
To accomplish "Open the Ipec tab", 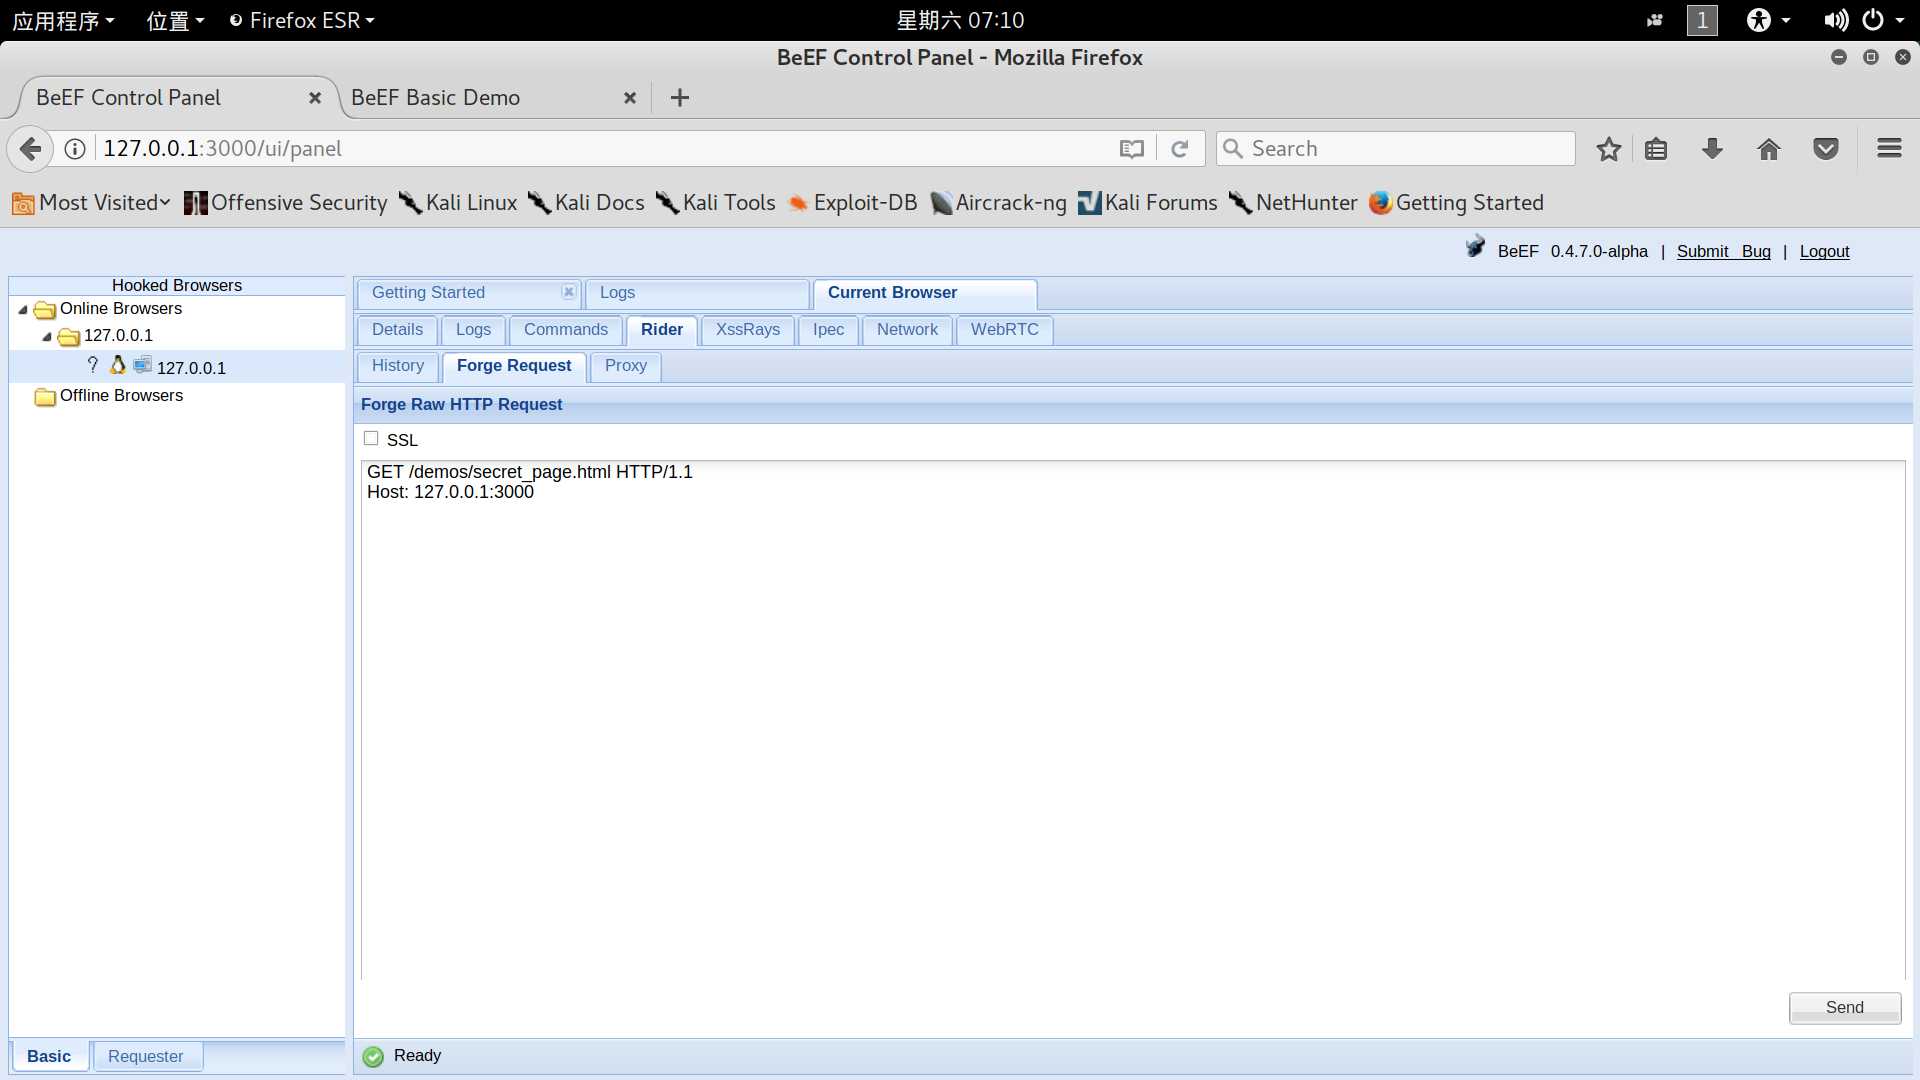I will coord(828,329).
